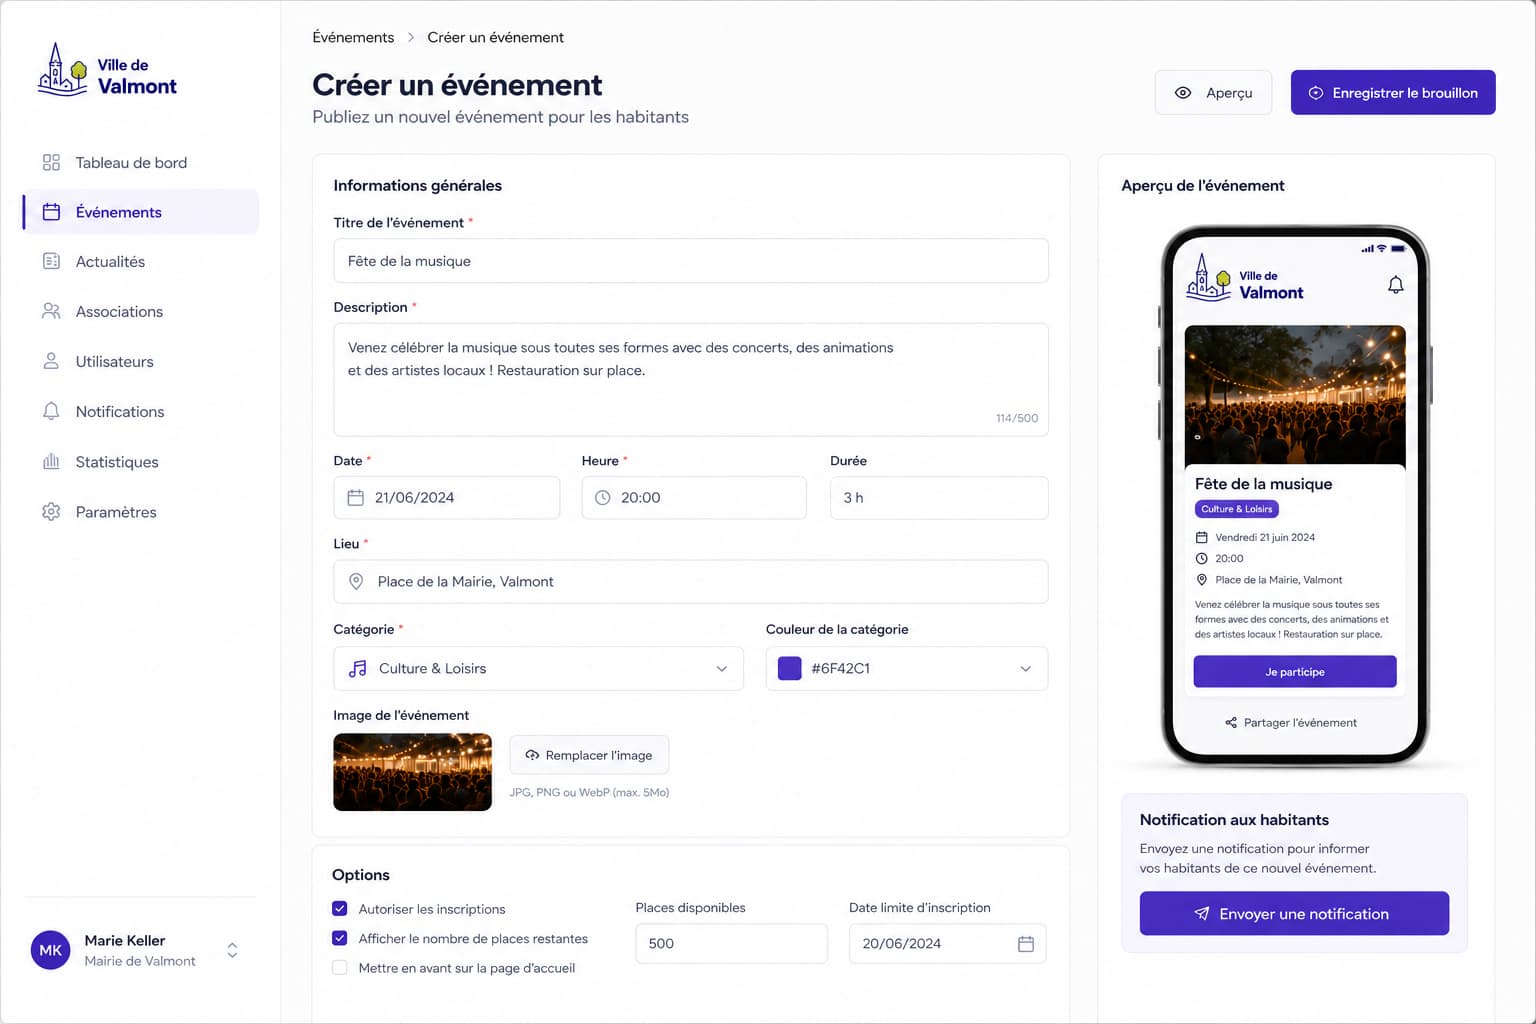Click the Titre de l'événement input field

(x=691, y=260)
